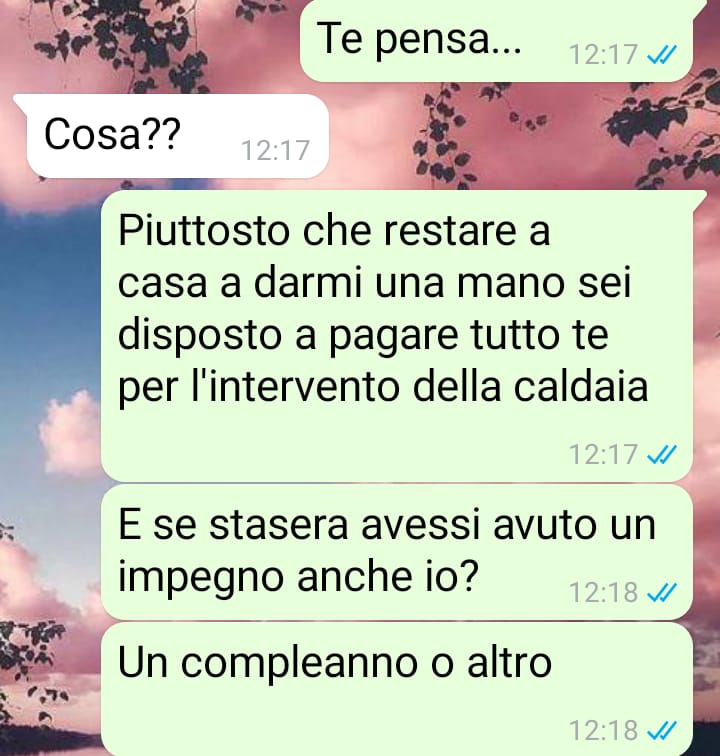Click the word "impegno" in the sent message

[x=201, y=578]
